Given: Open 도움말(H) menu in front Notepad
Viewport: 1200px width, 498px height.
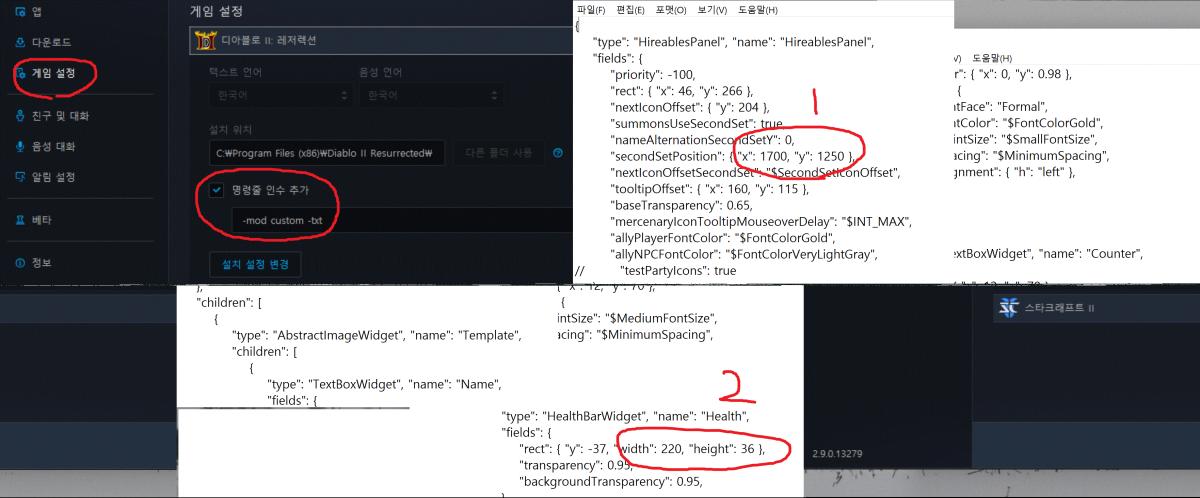Looking at the screenshot, I should 757,10.
